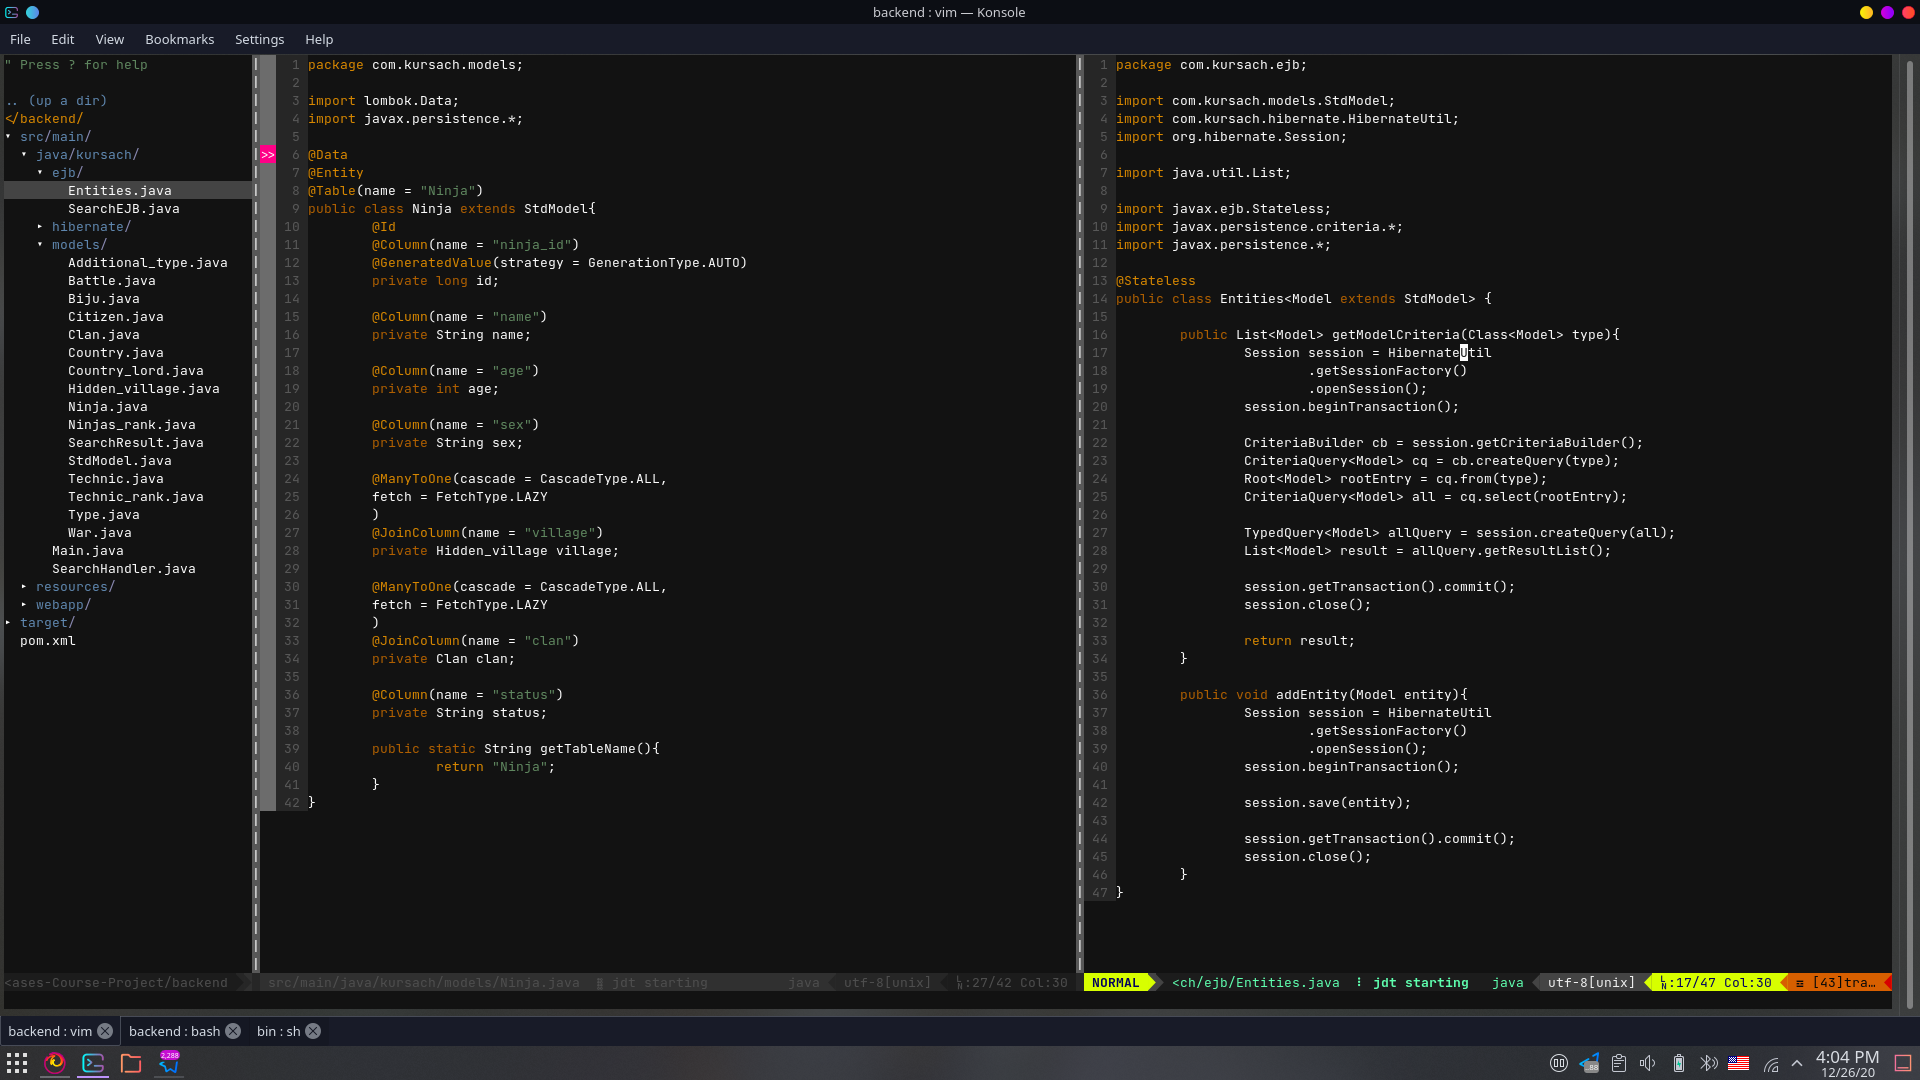Click the battery status tray icon
1920x1080 pixels.
[1679, 1064]
